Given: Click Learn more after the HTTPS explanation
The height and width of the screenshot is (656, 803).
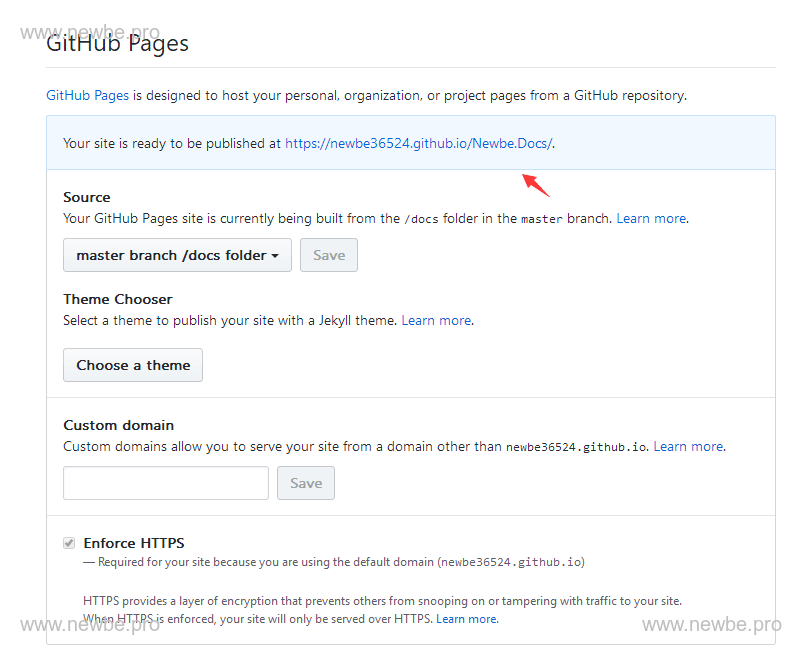Looking at the screenshot, I should pos(466,619).
